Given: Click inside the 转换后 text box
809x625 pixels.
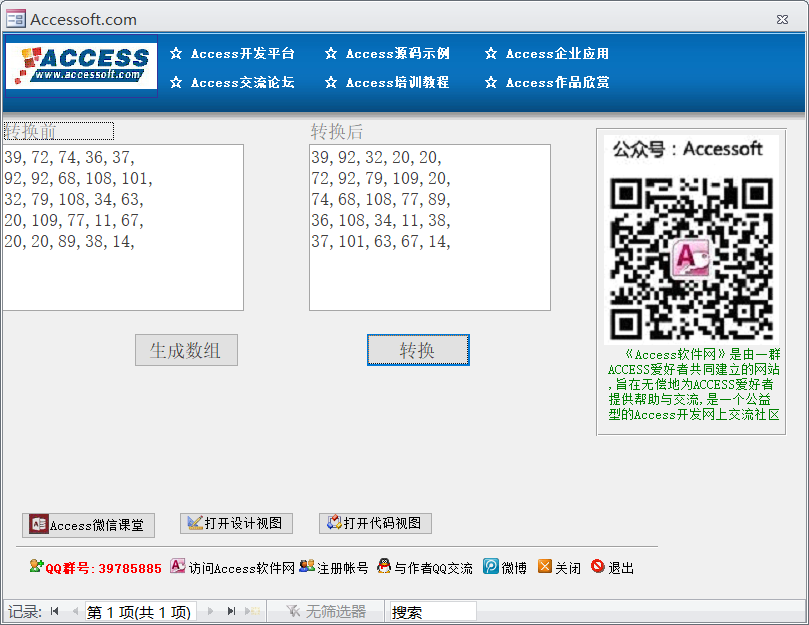Looking at the screenshot, I should pyautogui.click(x=430, y=228).
